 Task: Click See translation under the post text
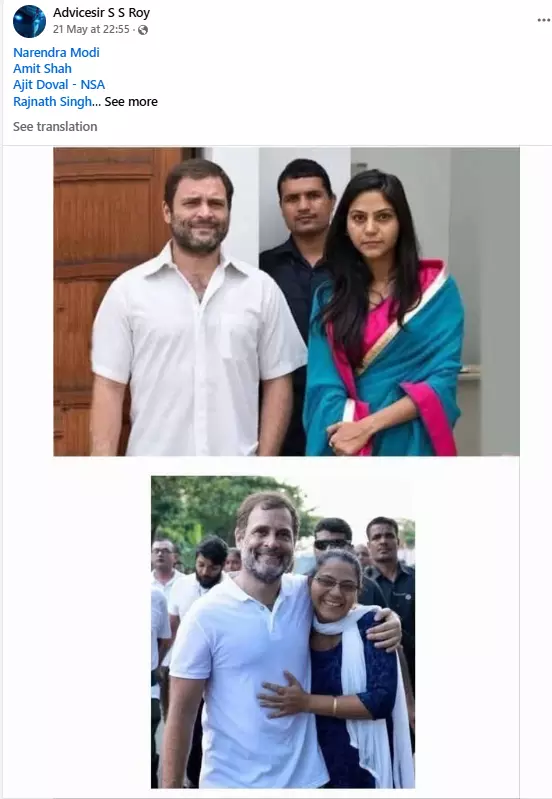click(x=55, y=126)
